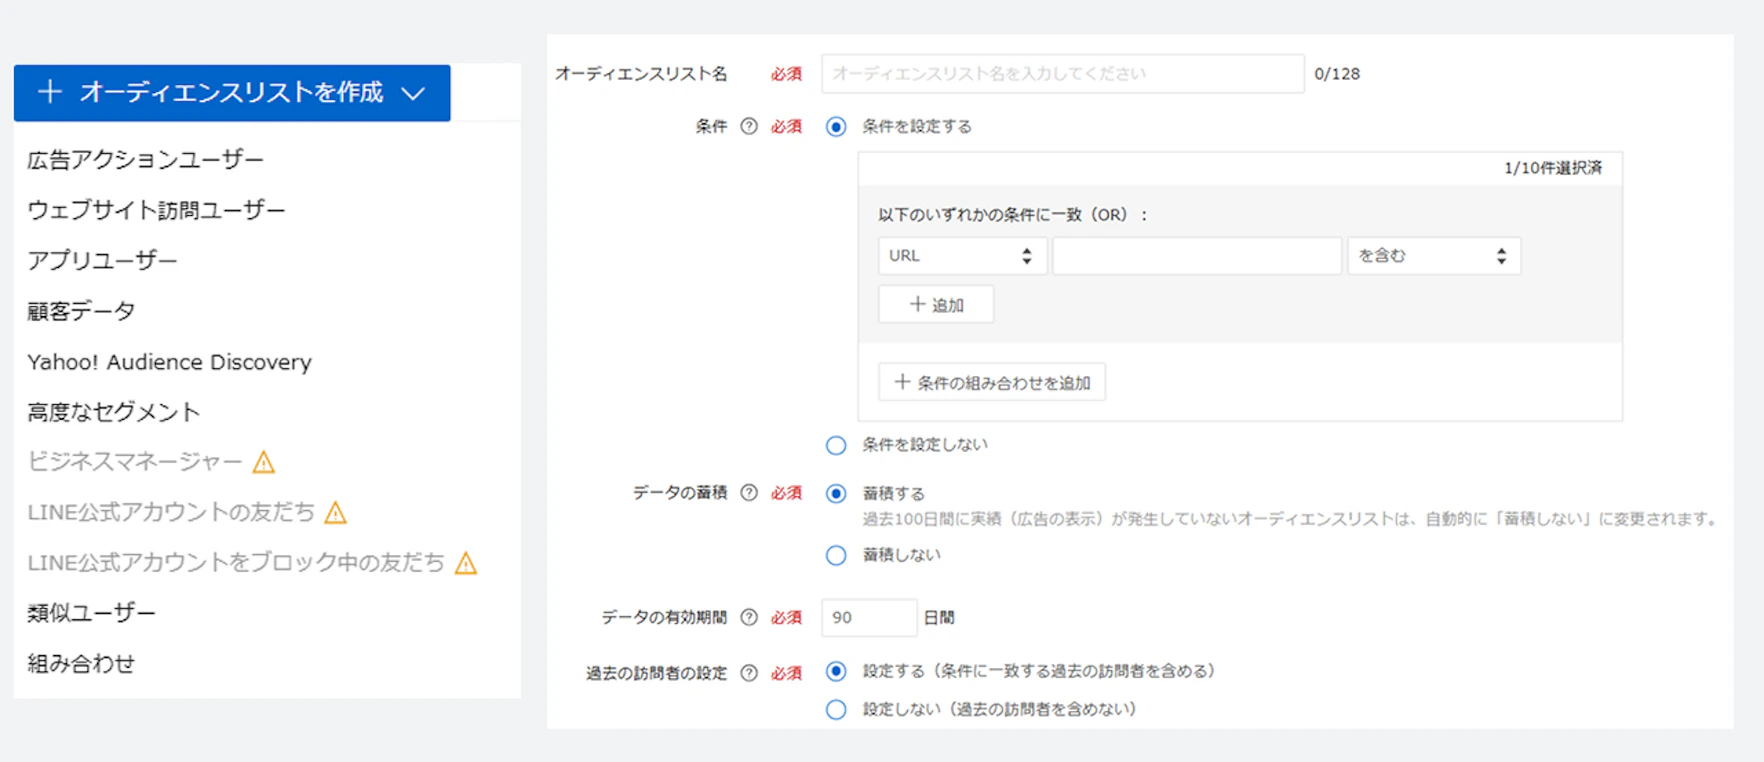Viewport: 1764px width, 762px height.
Task: Choose 蓄積する radio option
Action: coord(836,493)
